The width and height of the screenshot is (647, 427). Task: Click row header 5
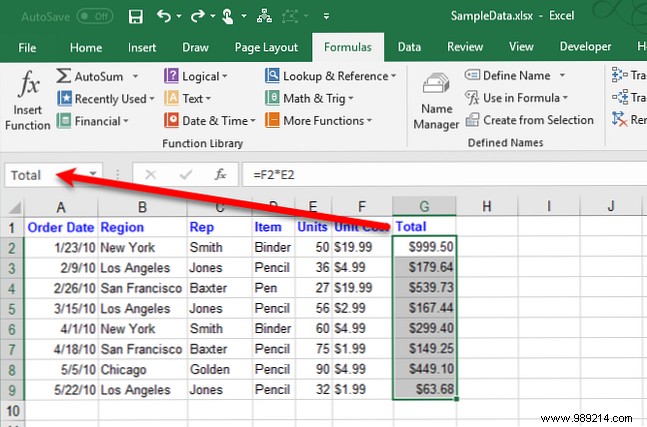pyautogui.click(x=12, y=309)
